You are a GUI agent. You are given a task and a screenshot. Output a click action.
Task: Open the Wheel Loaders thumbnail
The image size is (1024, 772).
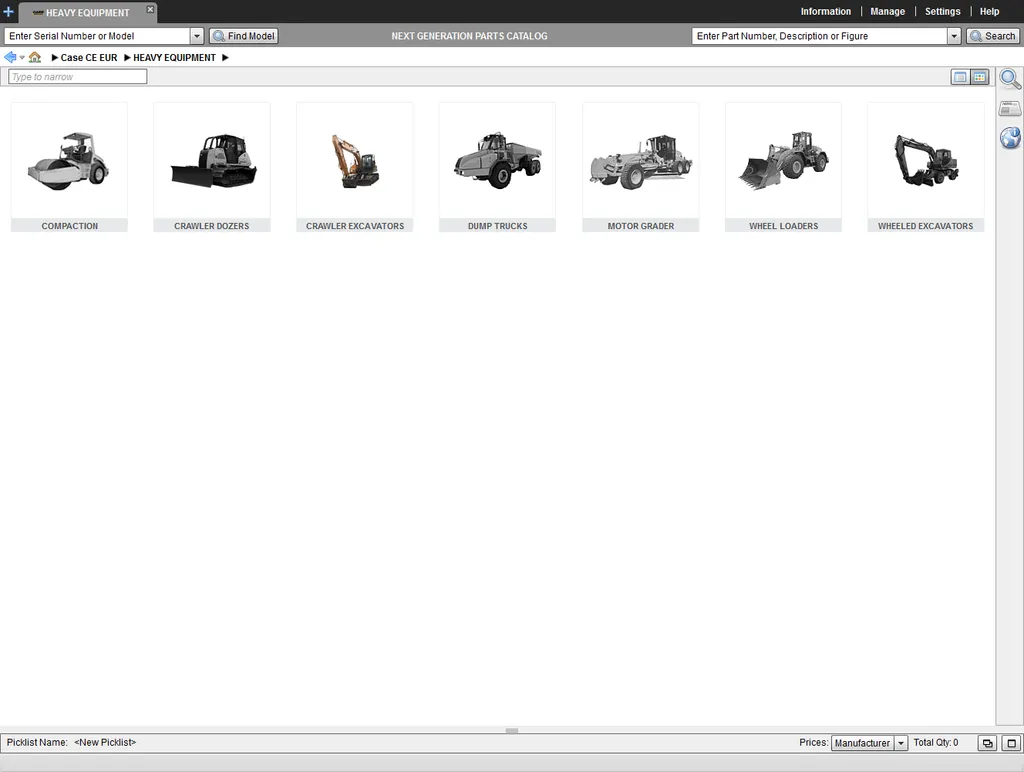(x=784, y=161)
